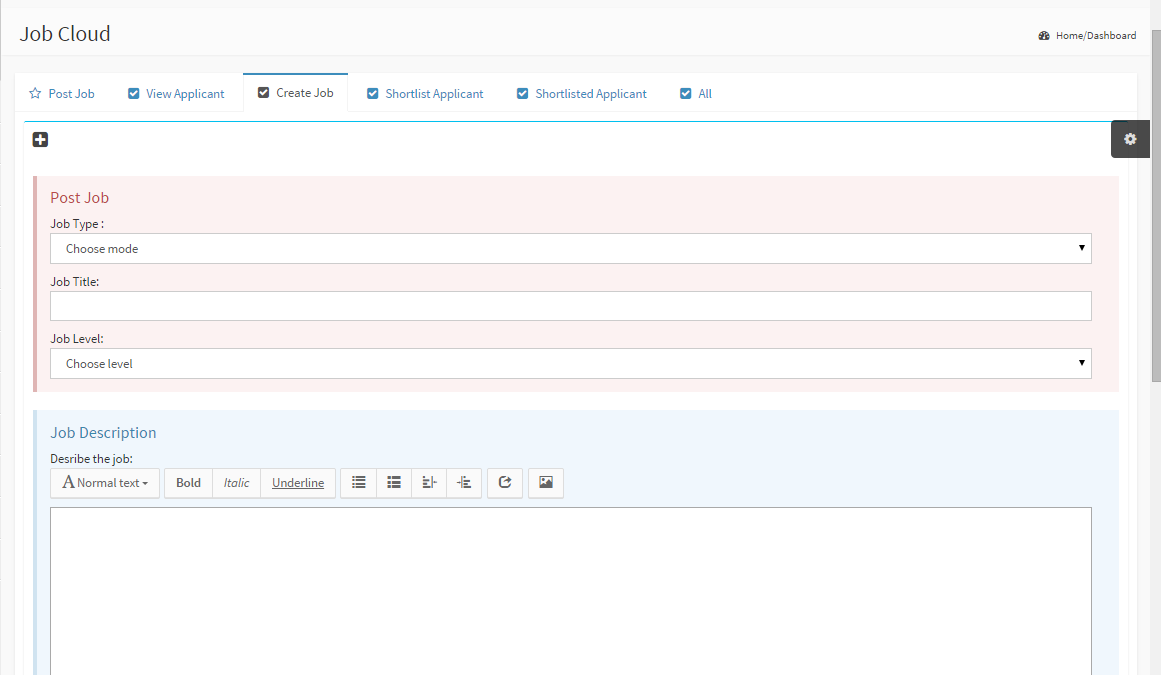Switch to the Post Job tab
The width and height of the screenshot is (1161, 675).
coord(62,94)
